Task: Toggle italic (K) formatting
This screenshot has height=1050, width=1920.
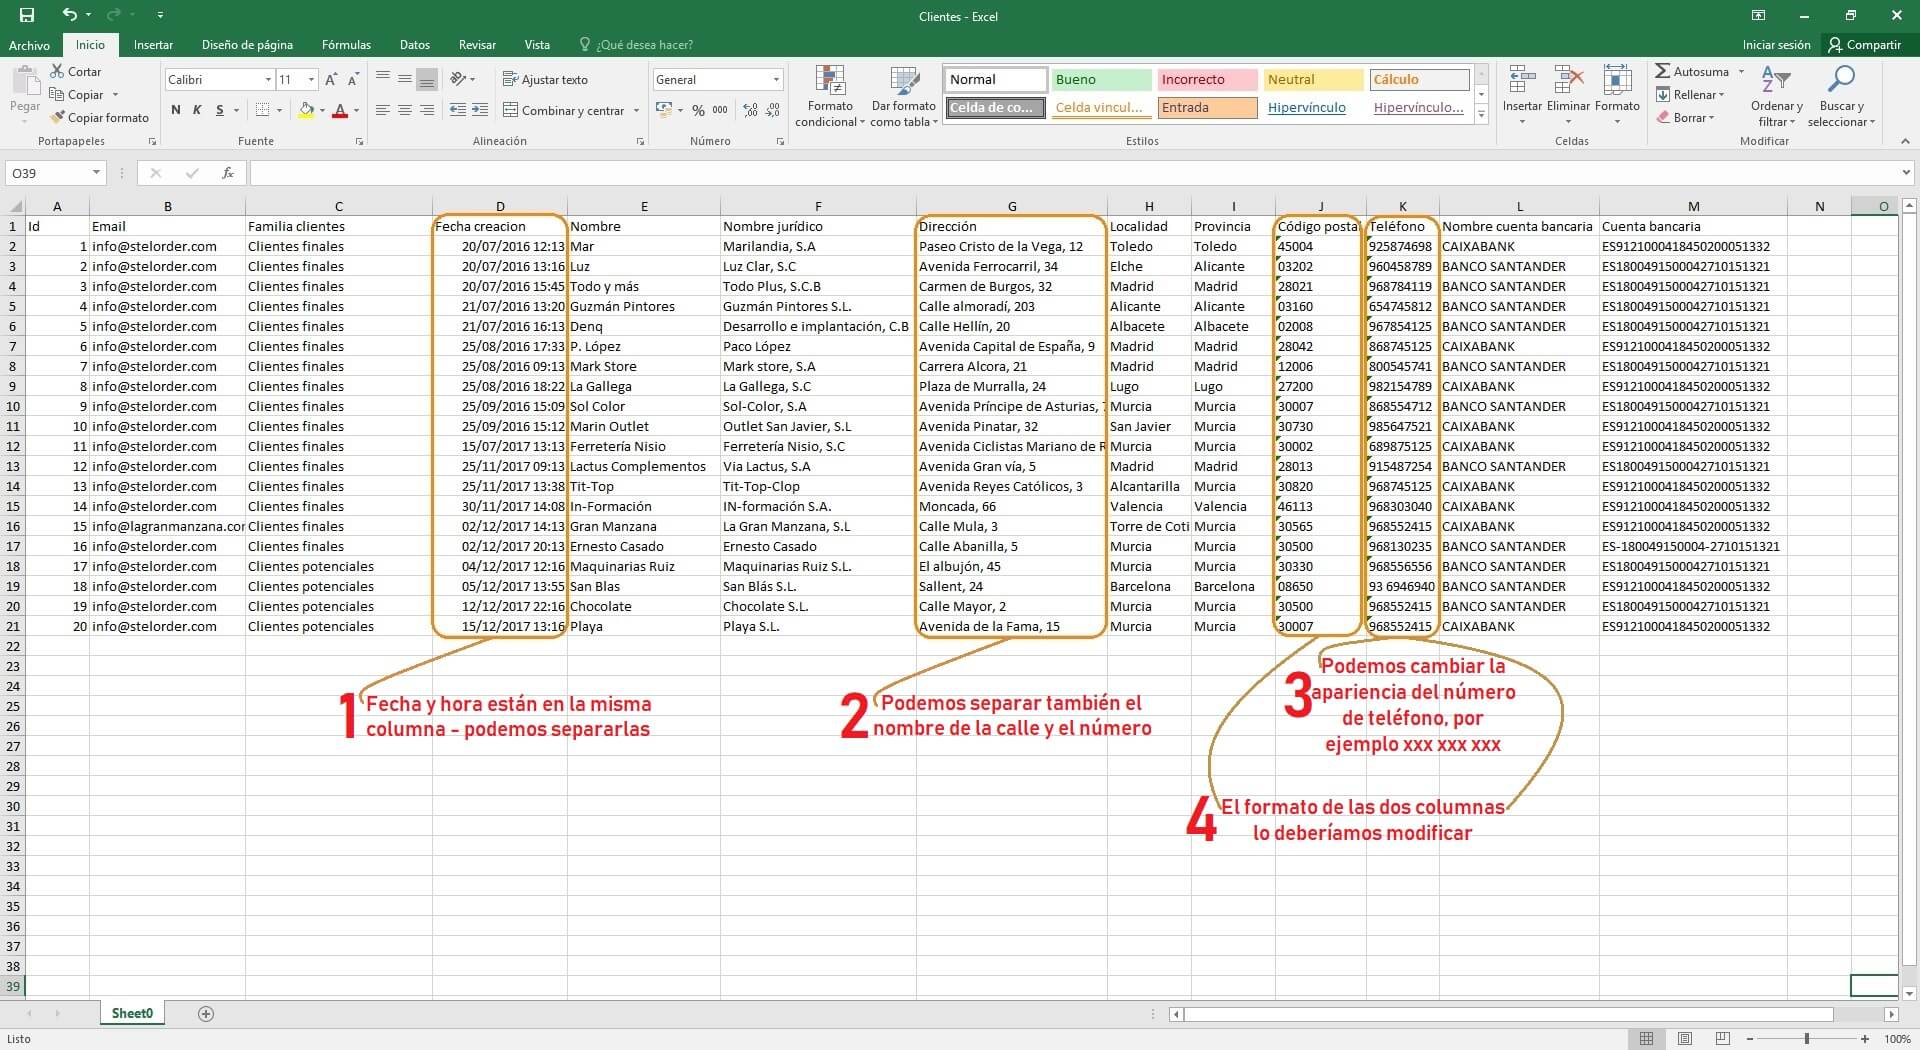Action: pos(197,110)
